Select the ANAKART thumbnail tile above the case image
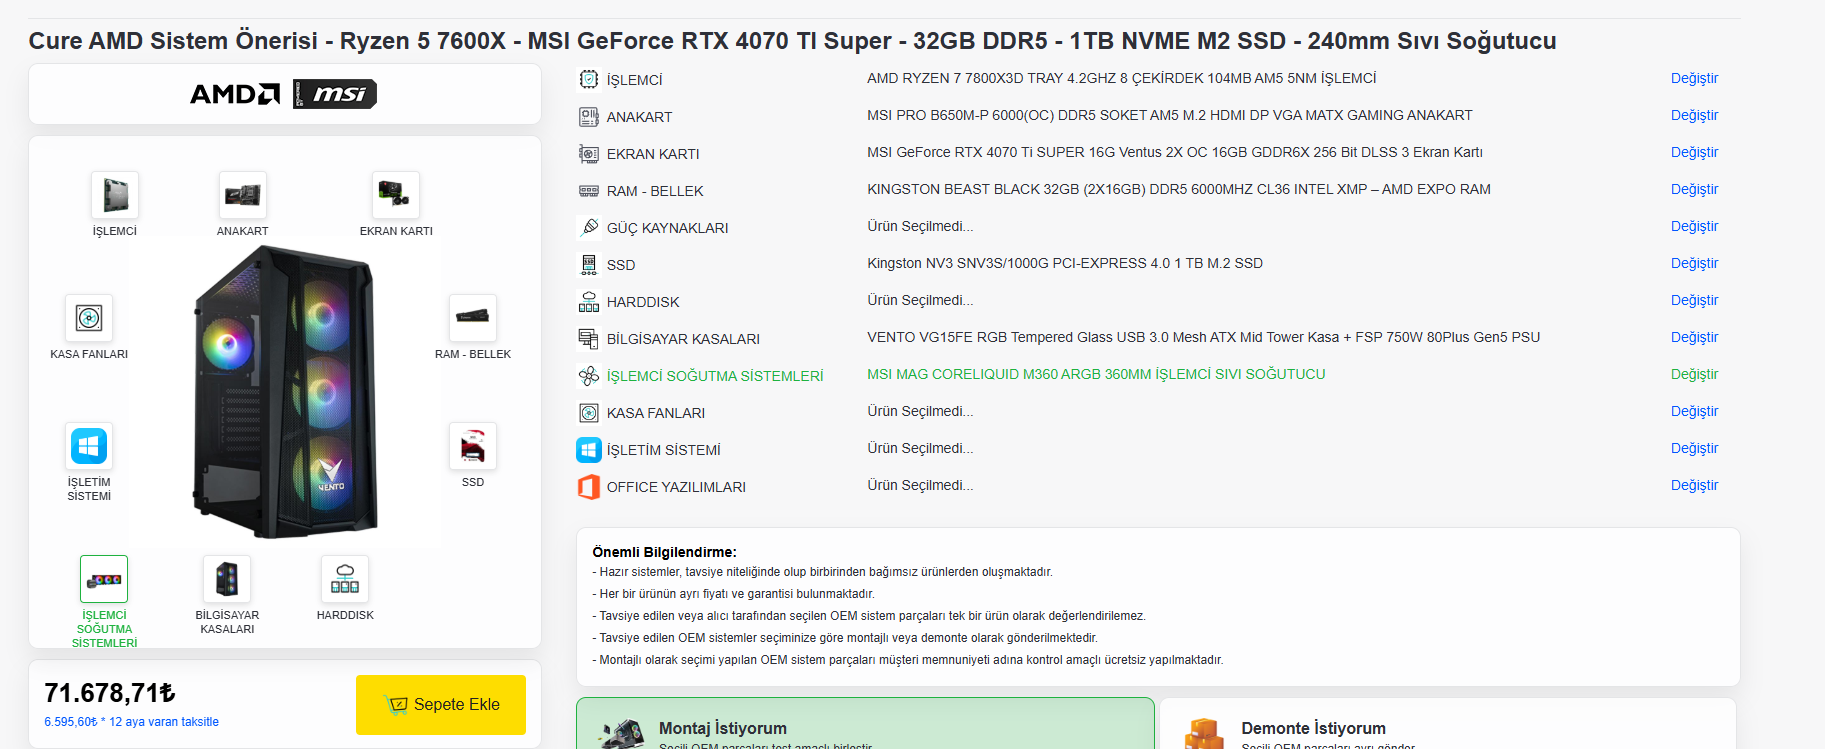The width and height of the screenshot is (1825, 749). coord(243,195)
